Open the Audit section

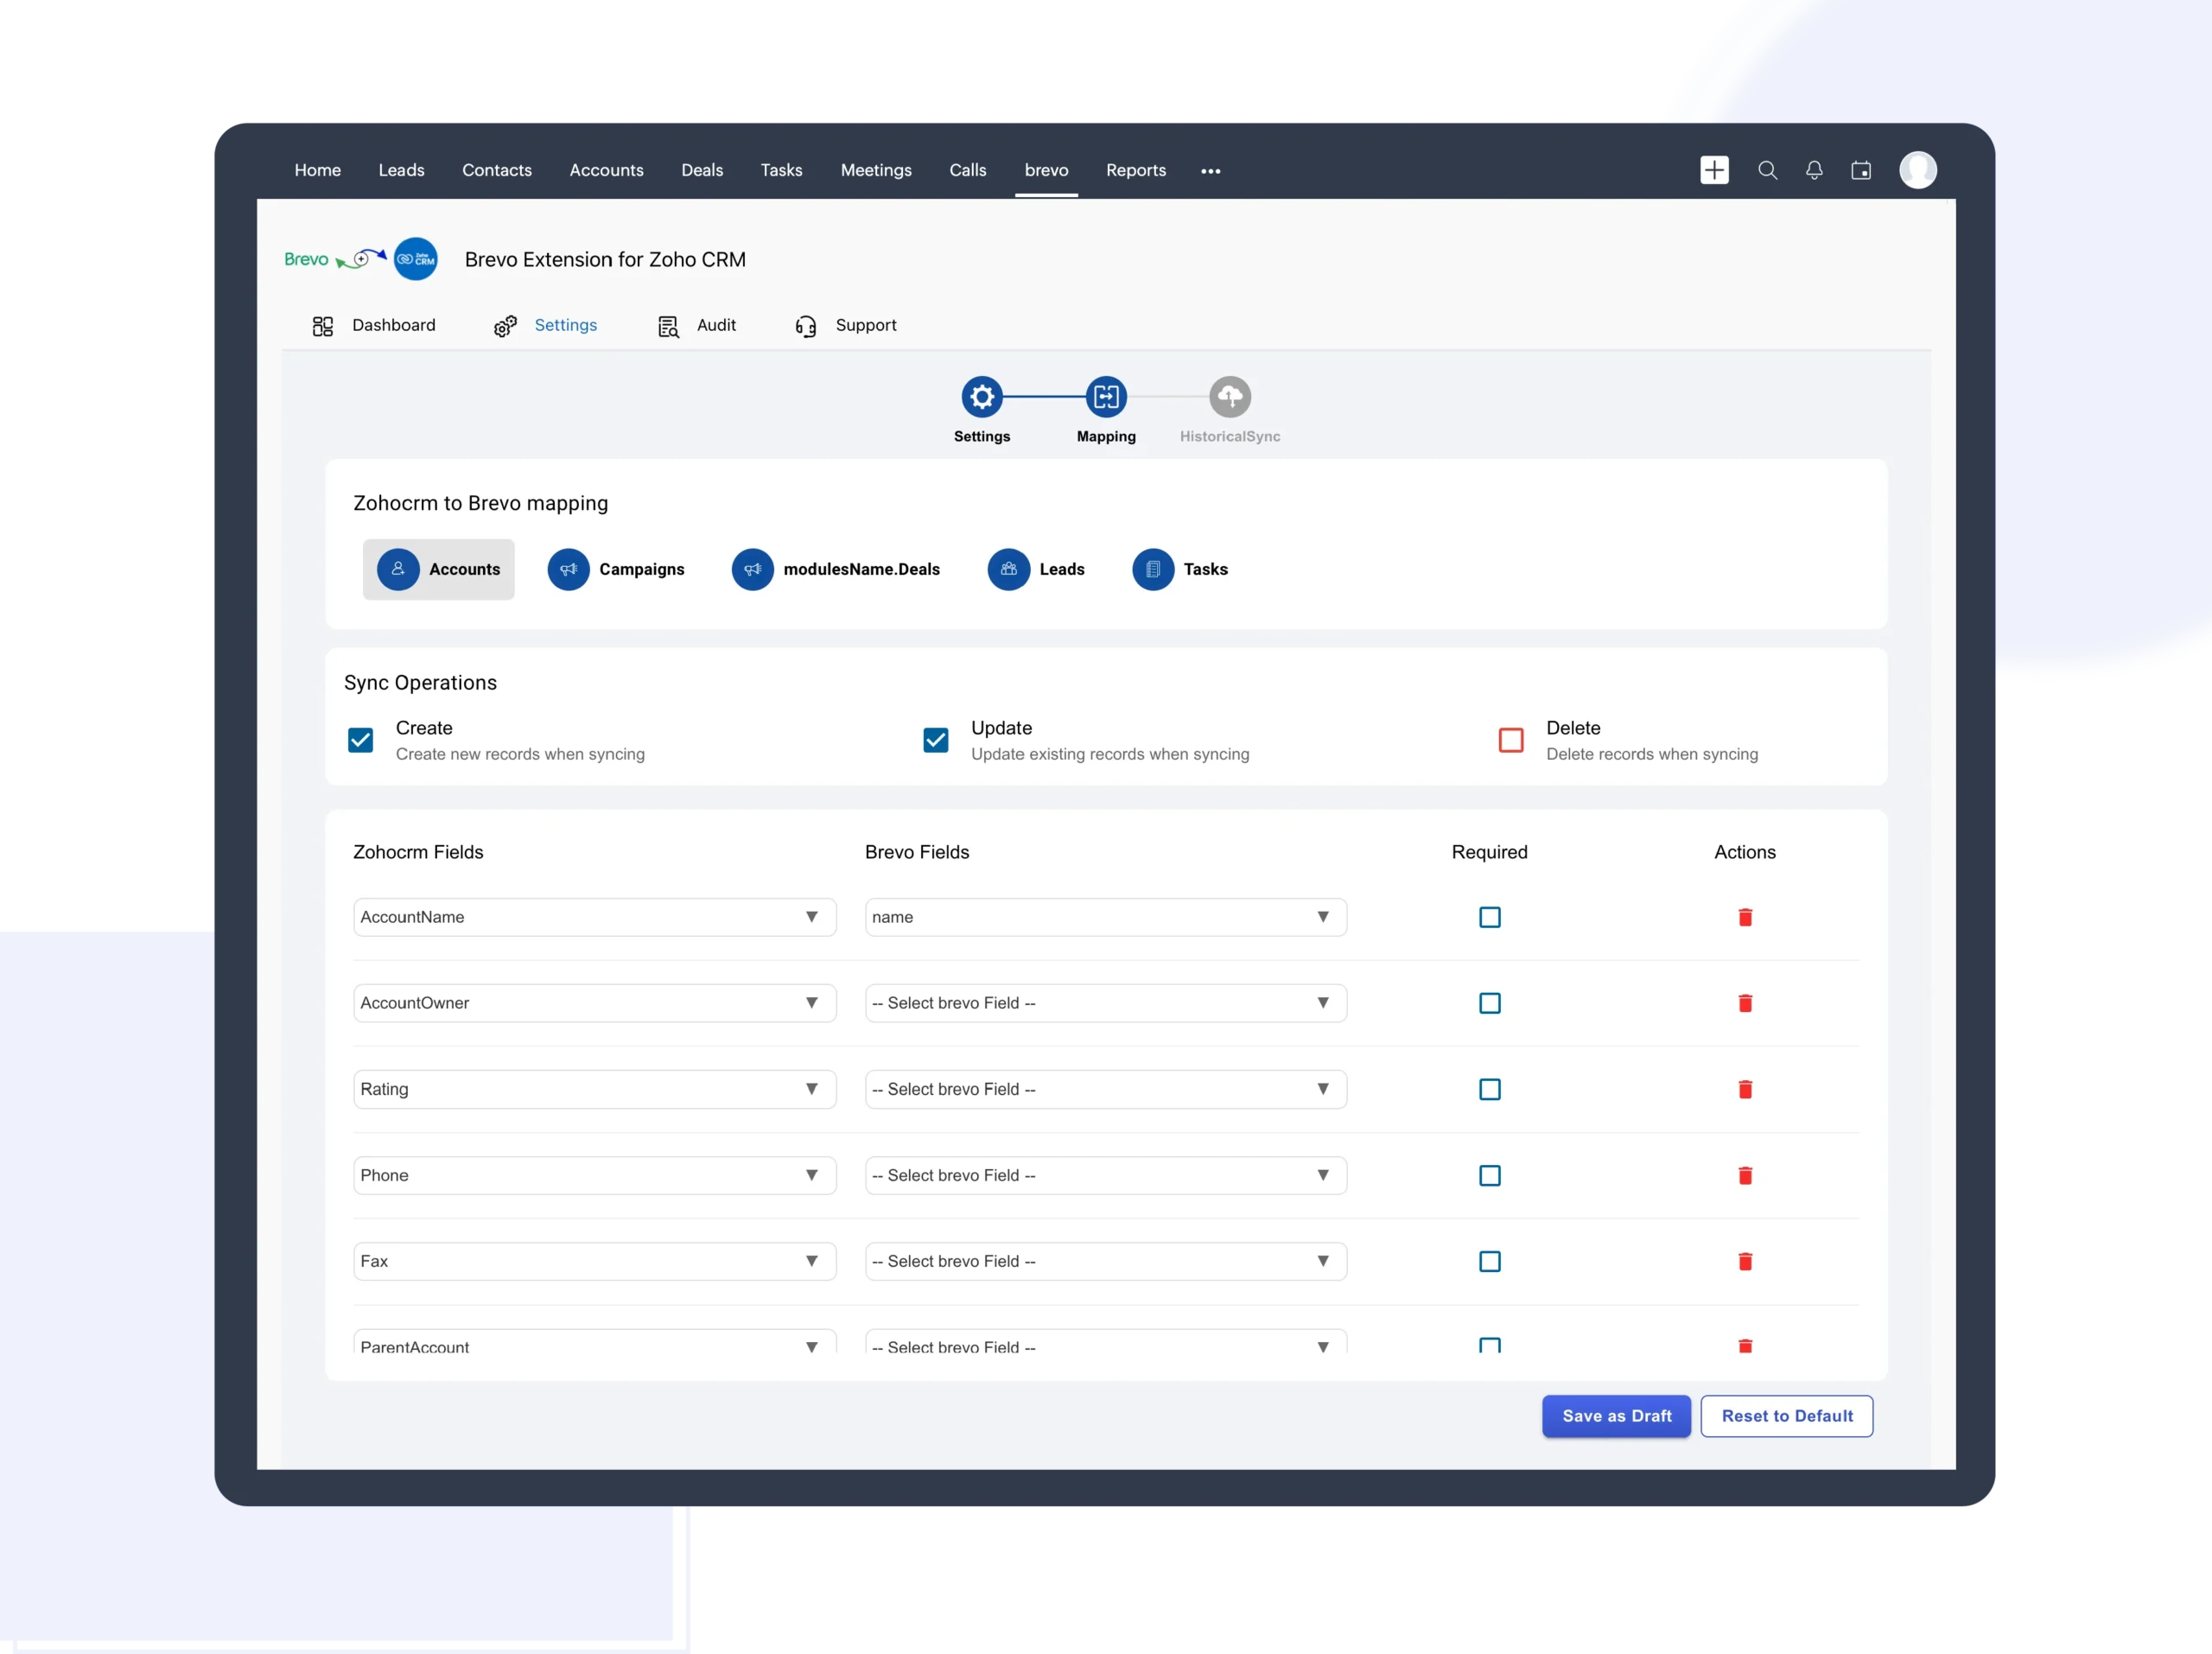pyautogui.click(x=716, y=325)
